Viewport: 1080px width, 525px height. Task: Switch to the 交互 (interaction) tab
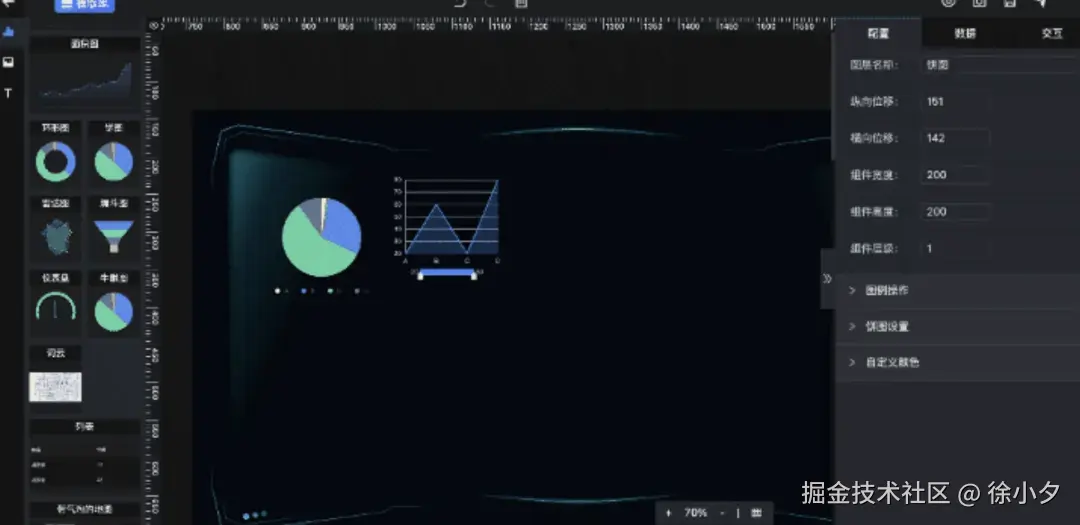tap(1051, 34)
